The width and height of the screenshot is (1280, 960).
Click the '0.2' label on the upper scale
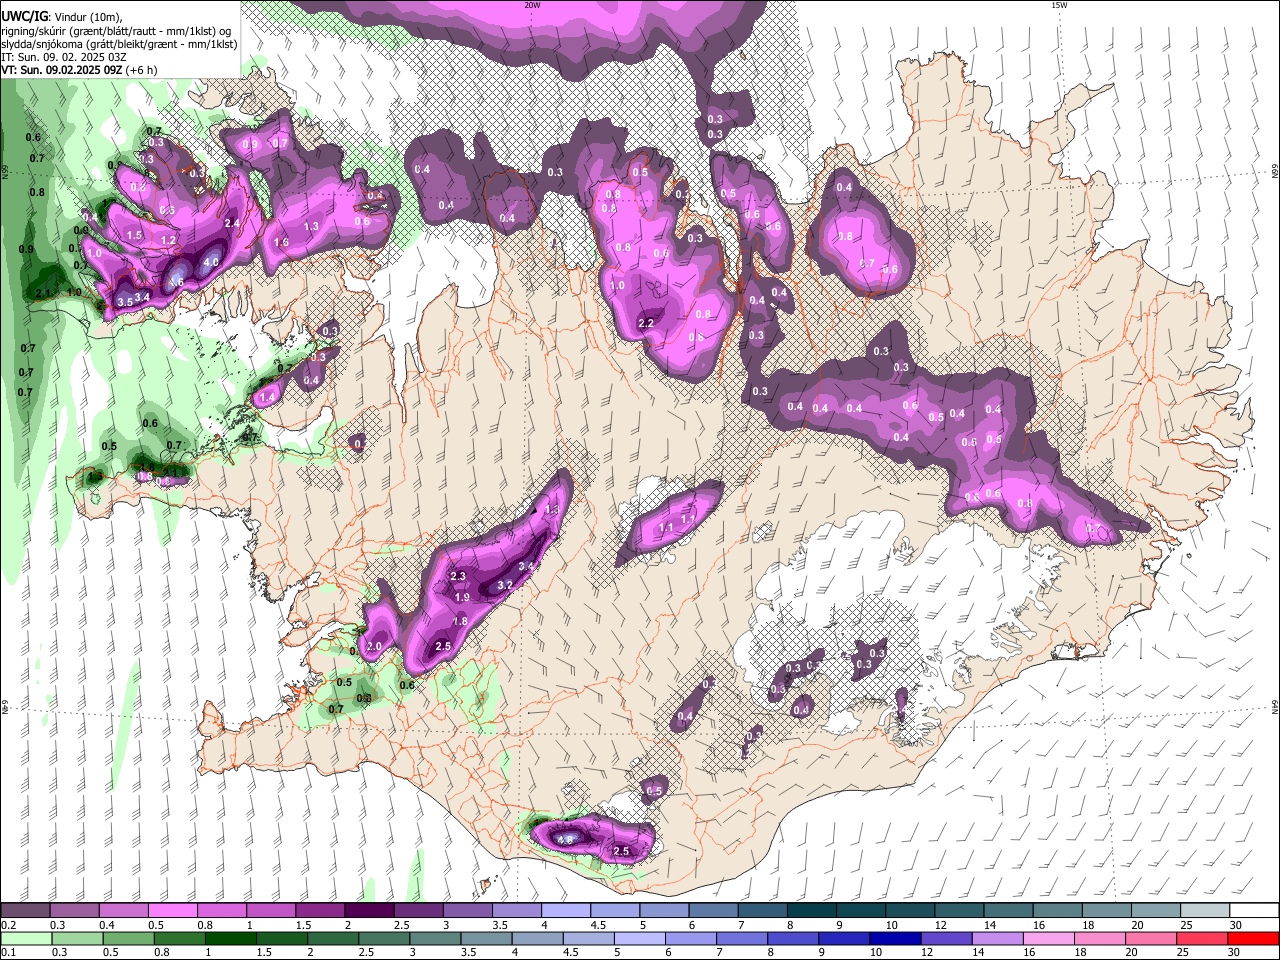[x=8, y=925]
